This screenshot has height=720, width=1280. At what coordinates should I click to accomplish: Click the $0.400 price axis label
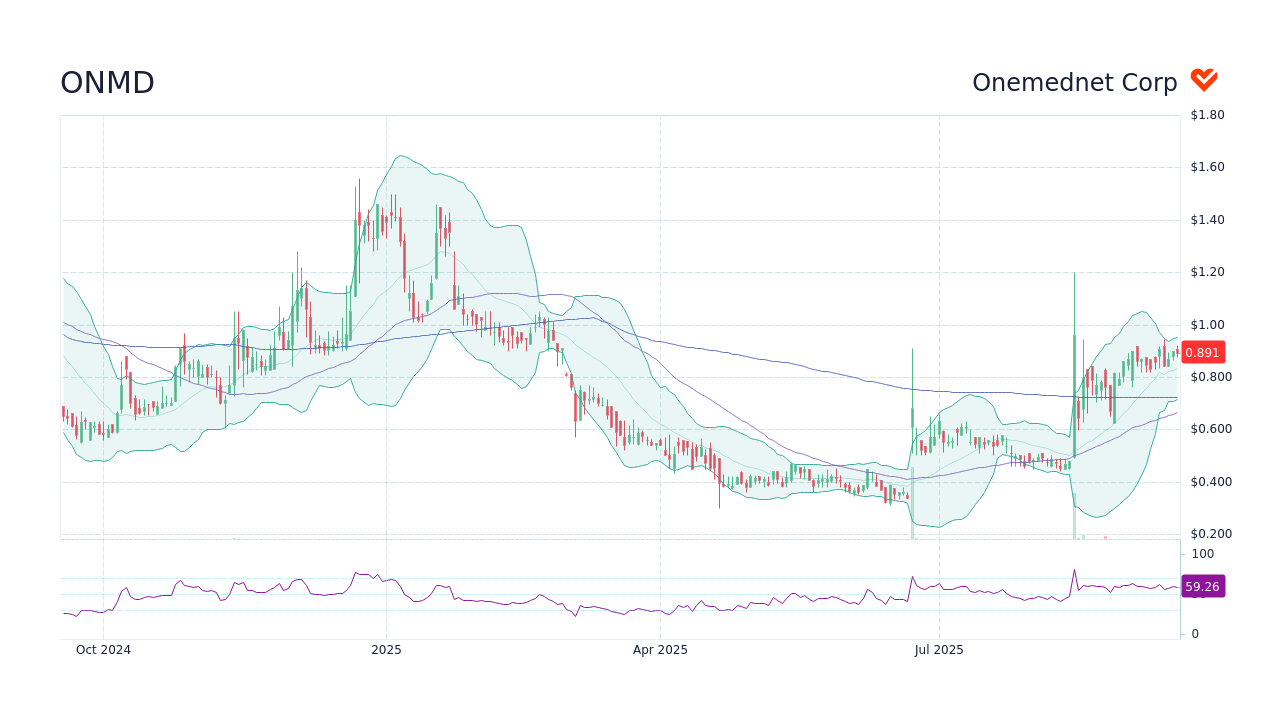[1211, 482]
